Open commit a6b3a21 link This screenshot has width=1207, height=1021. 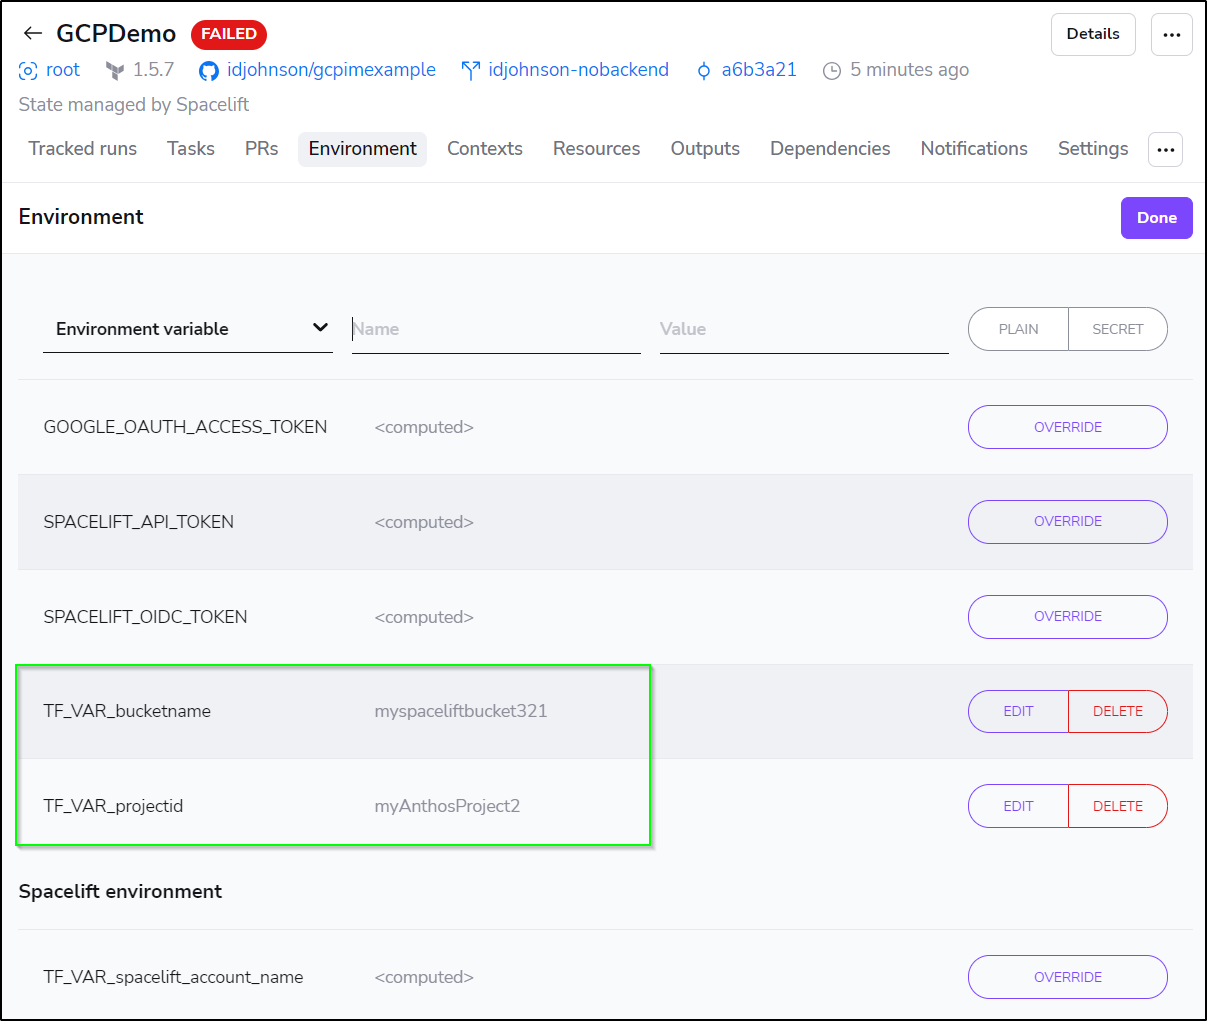[x=759, y=70]
